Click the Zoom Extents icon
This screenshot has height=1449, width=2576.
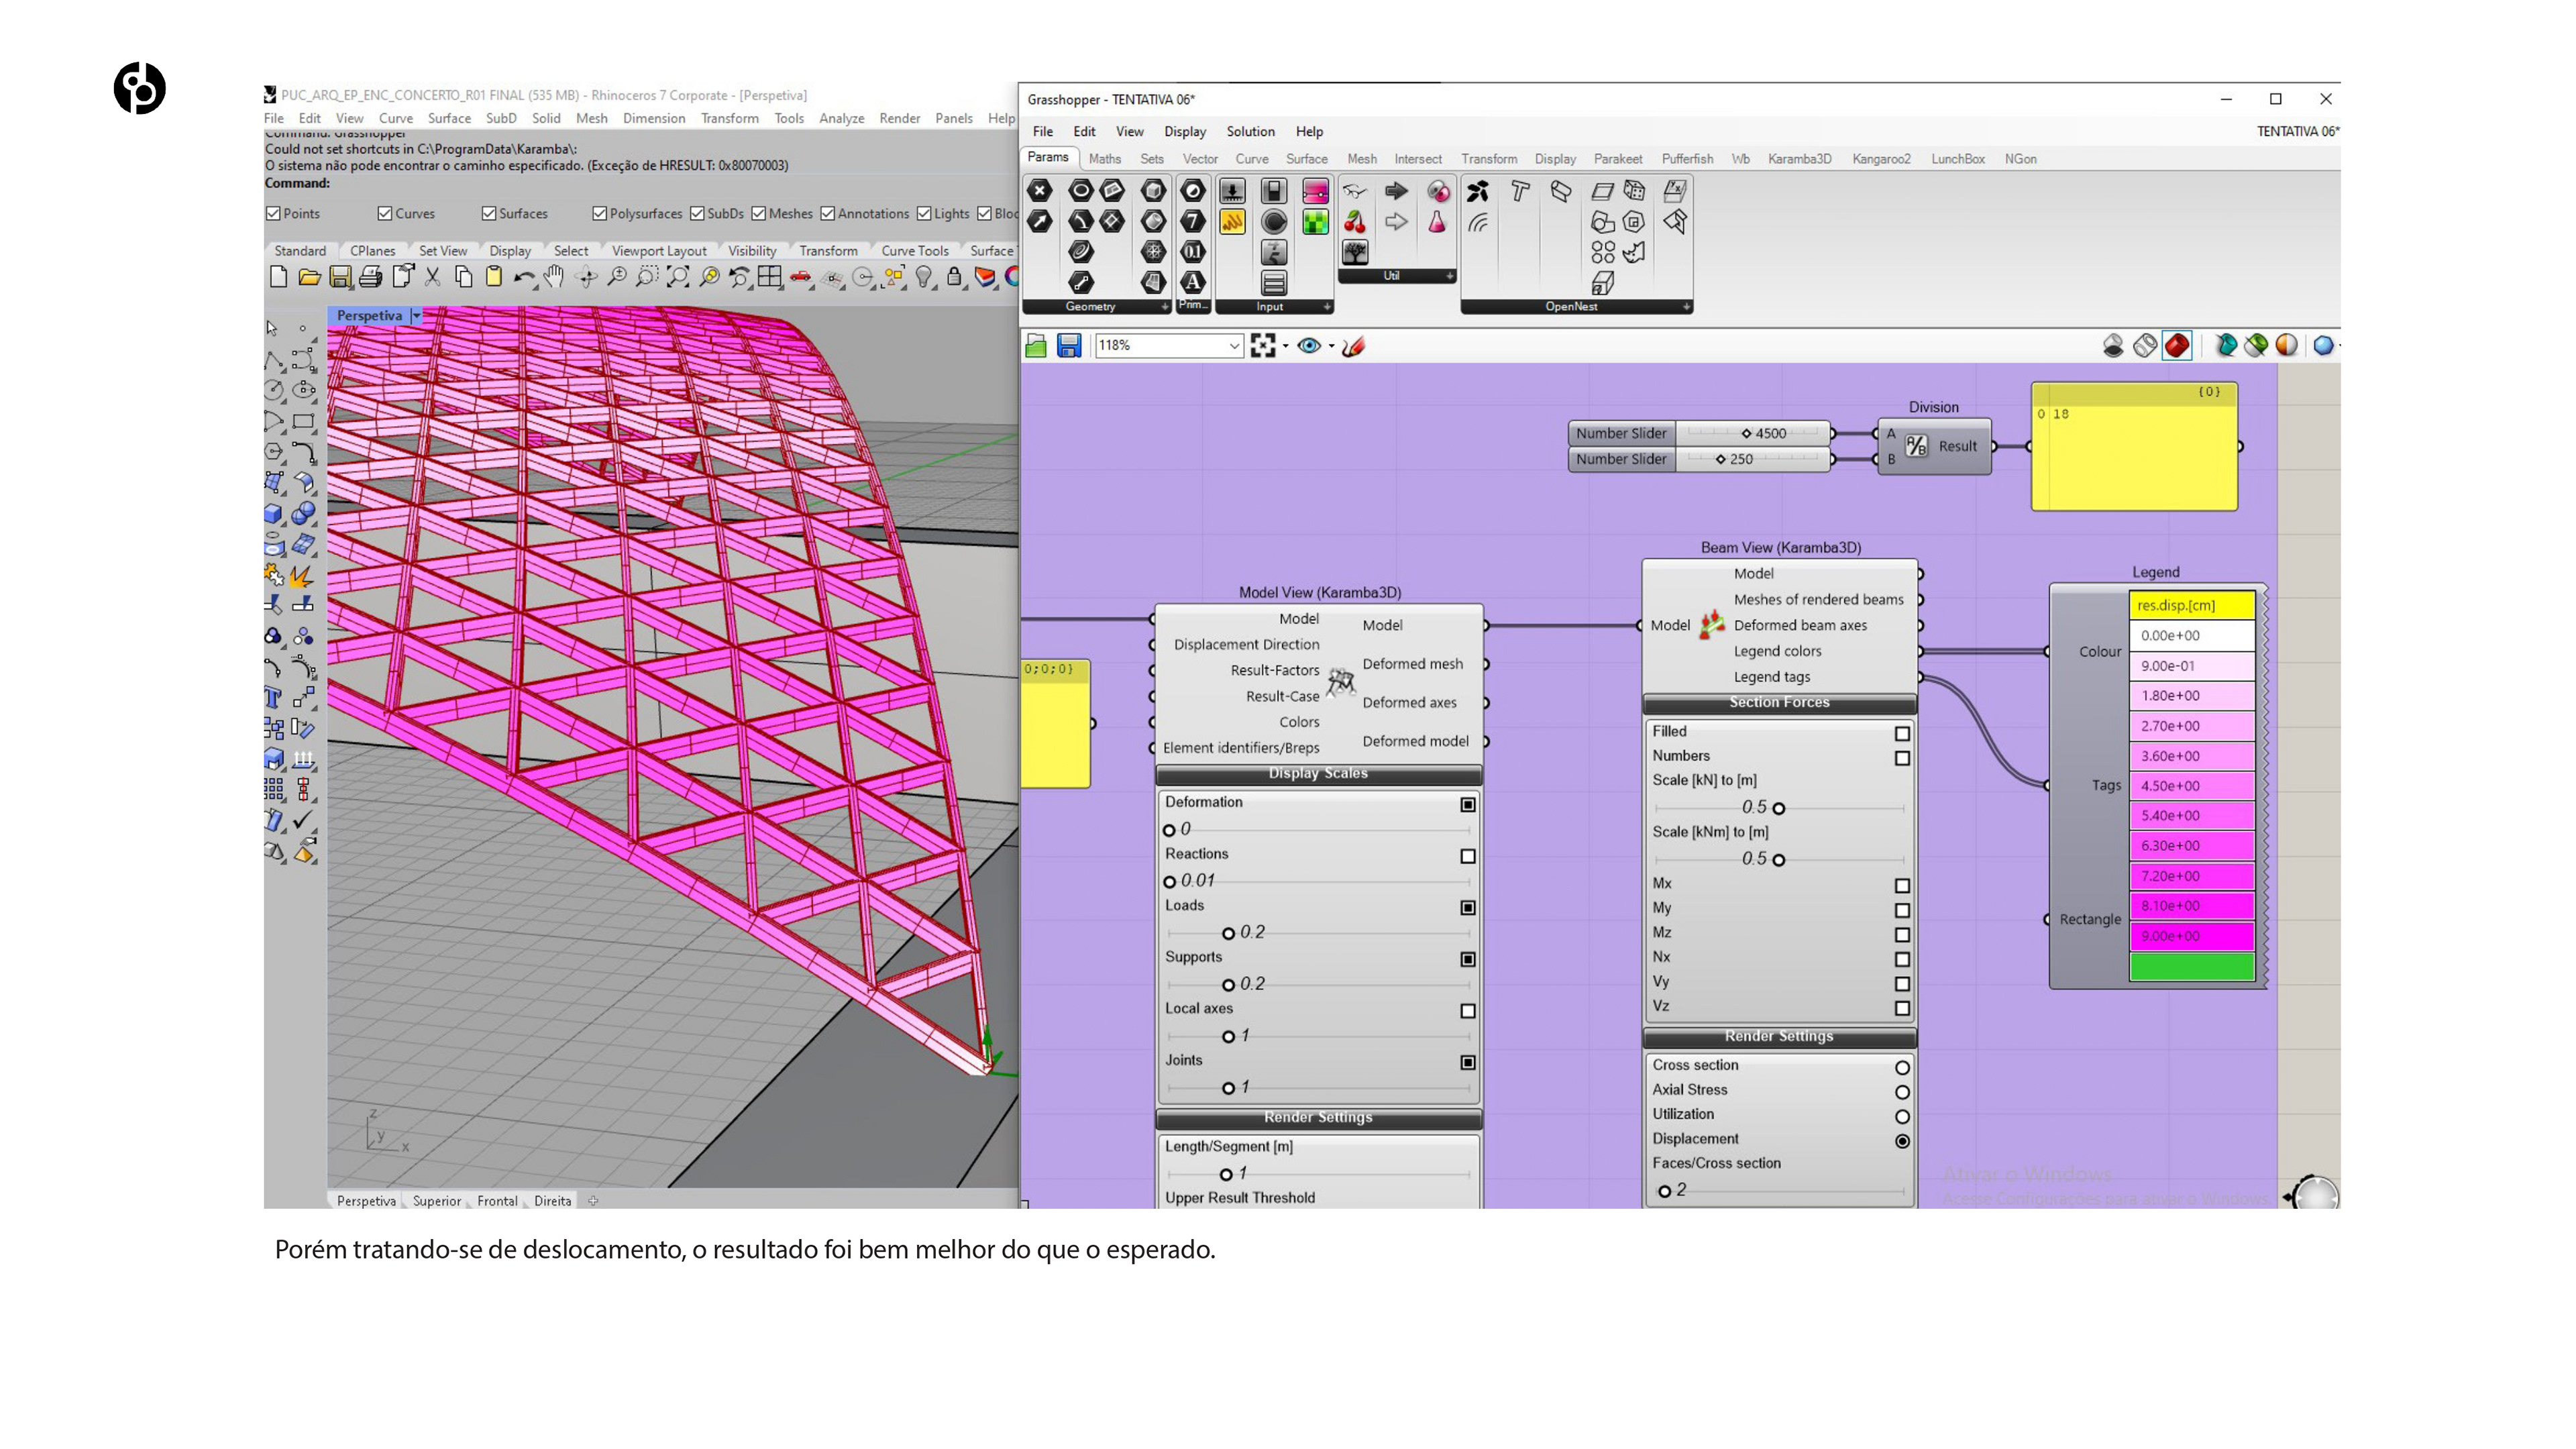(678, 277)
